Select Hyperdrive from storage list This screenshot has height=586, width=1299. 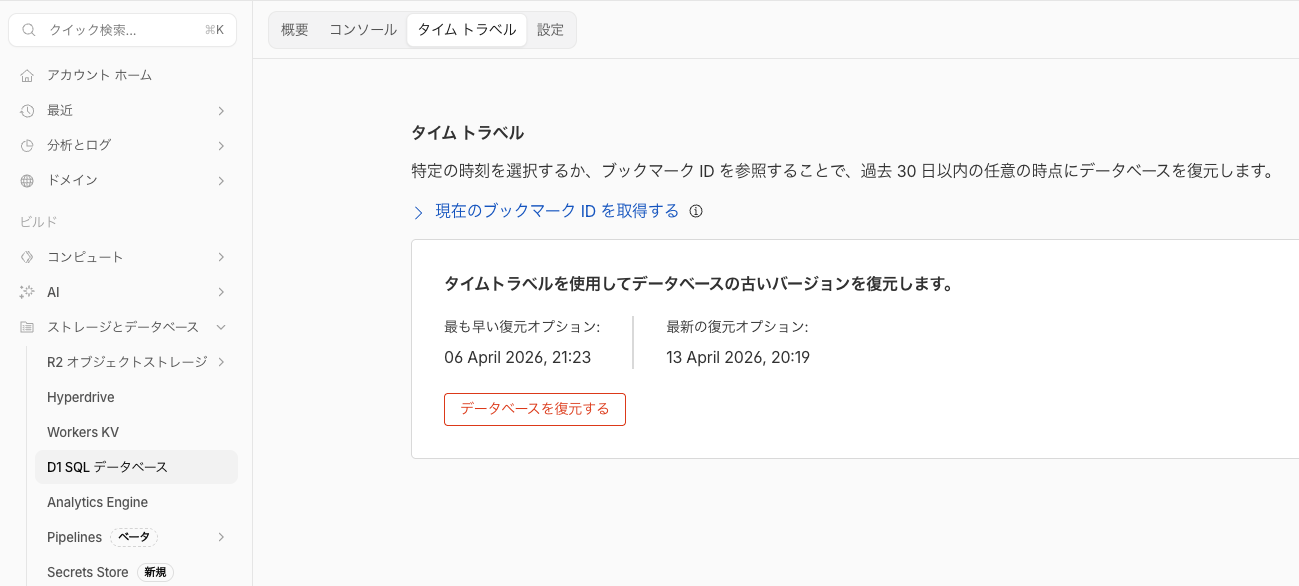click(x=81, y=397)
